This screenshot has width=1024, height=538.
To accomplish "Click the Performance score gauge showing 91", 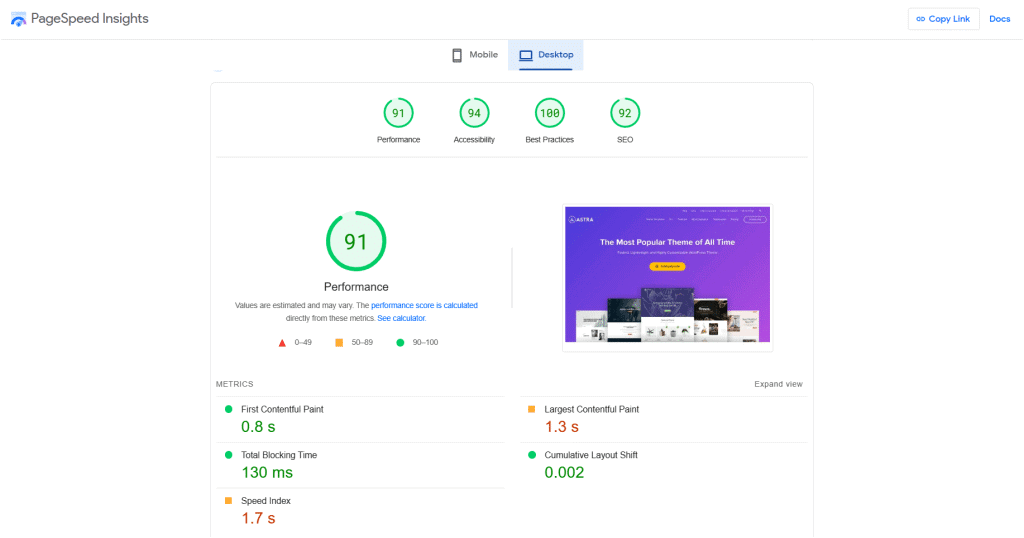I will [x=398, y=113].
